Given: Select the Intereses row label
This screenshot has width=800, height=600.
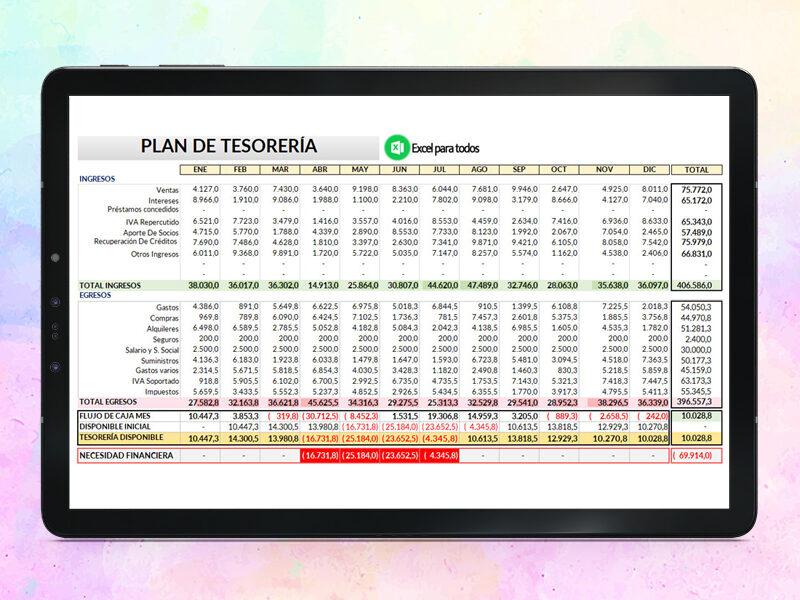Looking at the screenshot, I should tap(163, 201).
